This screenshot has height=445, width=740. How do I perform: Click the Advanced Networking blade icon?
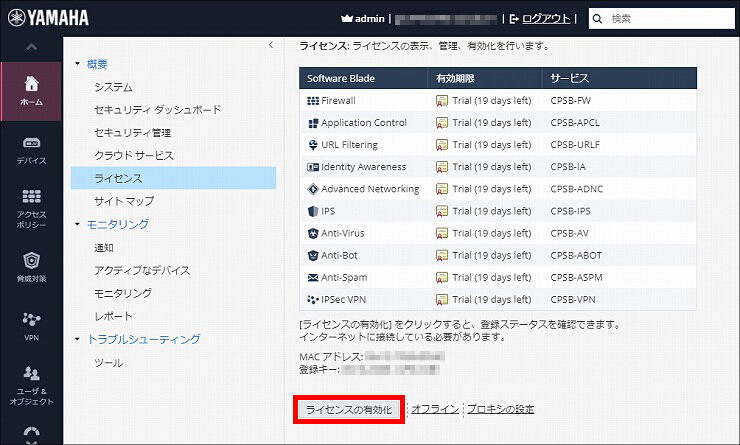tap(313, 189)
